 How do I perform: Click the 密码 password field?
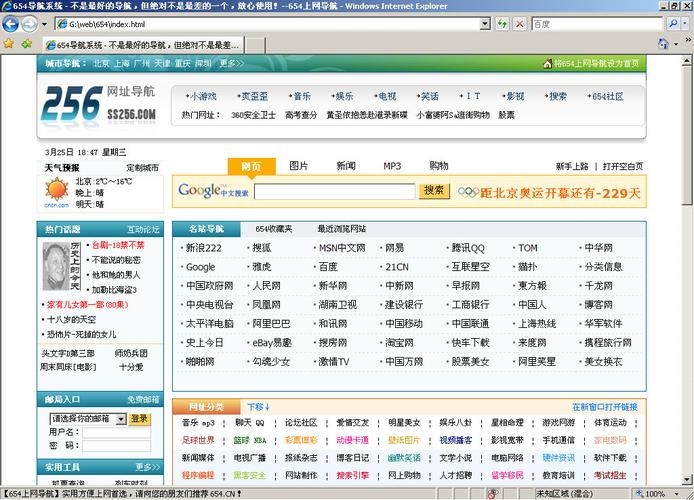[x=116, y=446]
